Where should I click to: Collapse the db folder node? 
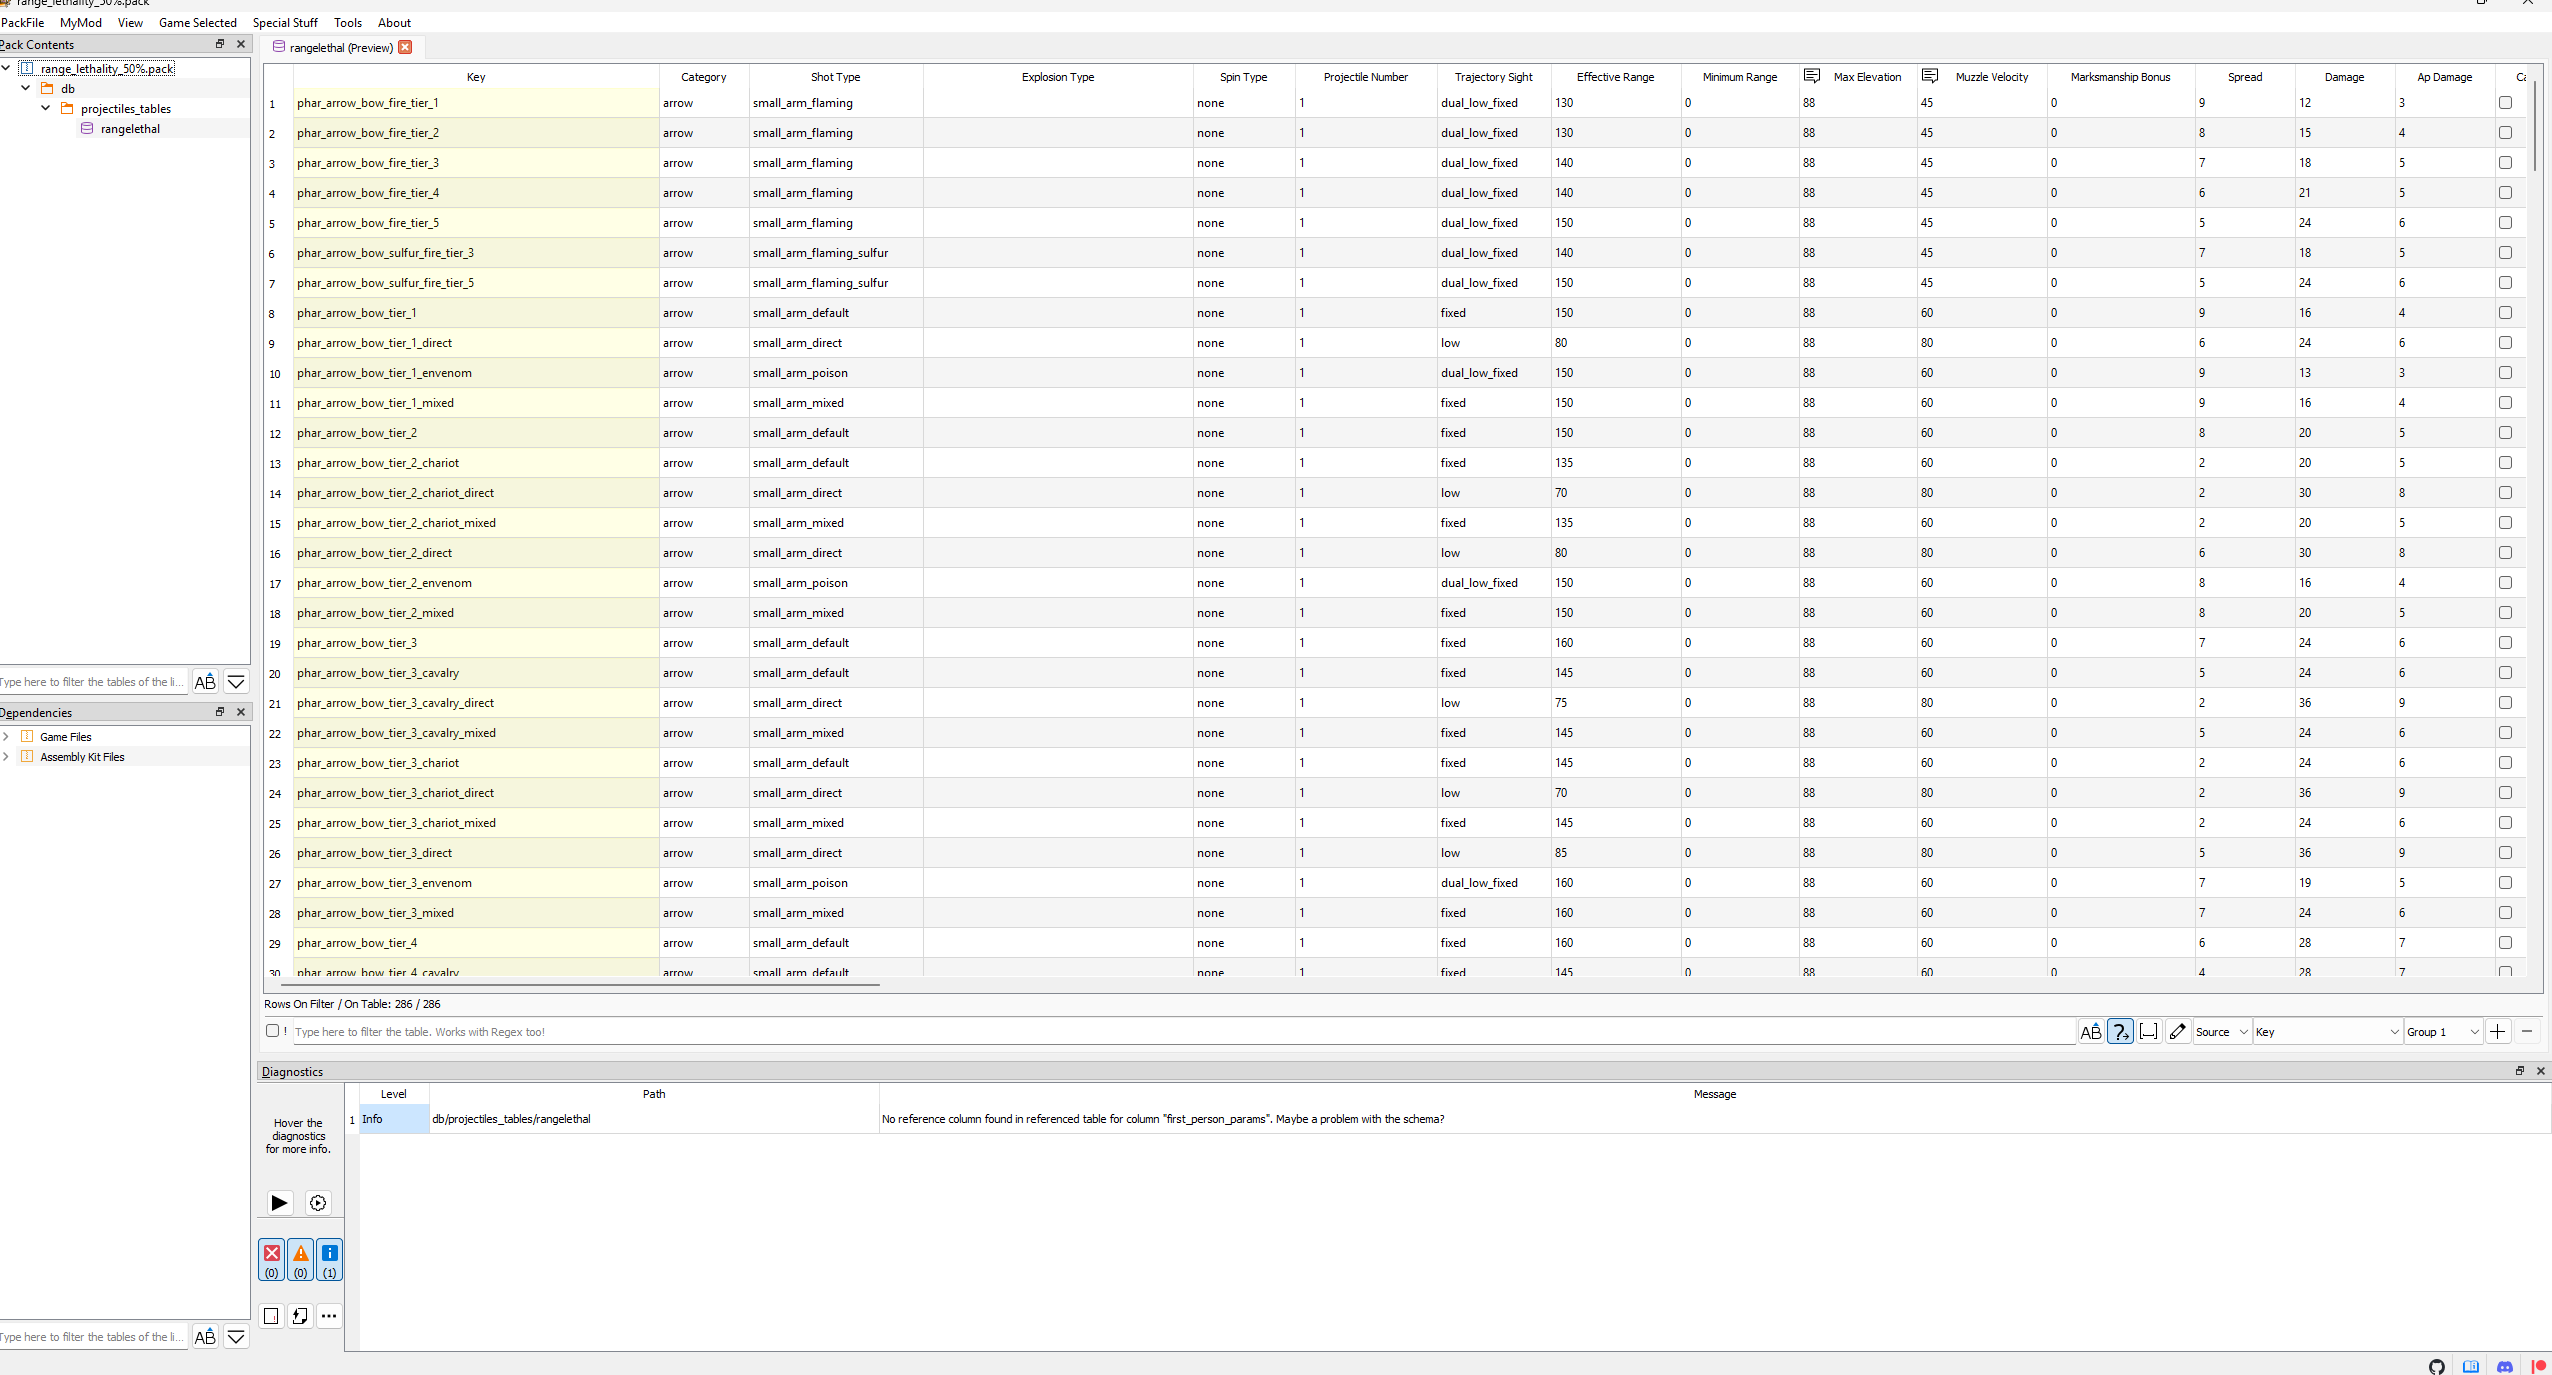coord(26,88)
